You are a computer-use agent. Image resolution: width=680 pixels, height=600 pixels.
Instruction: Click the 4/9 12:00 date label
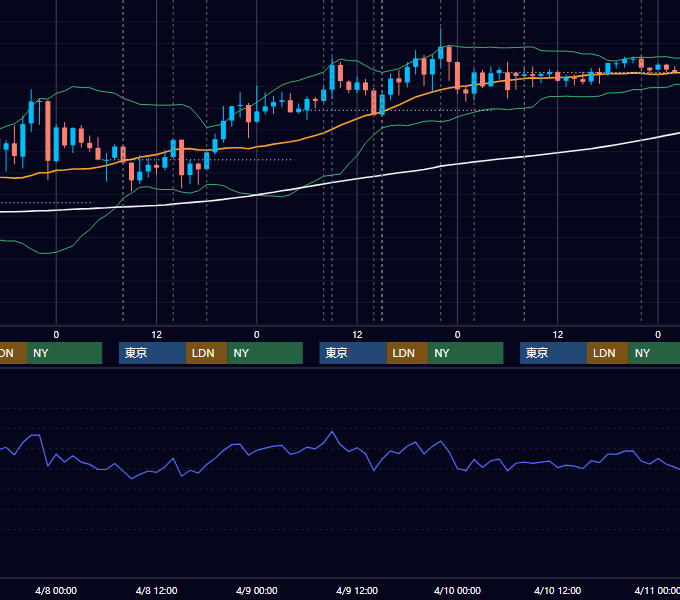click(357, 590)
